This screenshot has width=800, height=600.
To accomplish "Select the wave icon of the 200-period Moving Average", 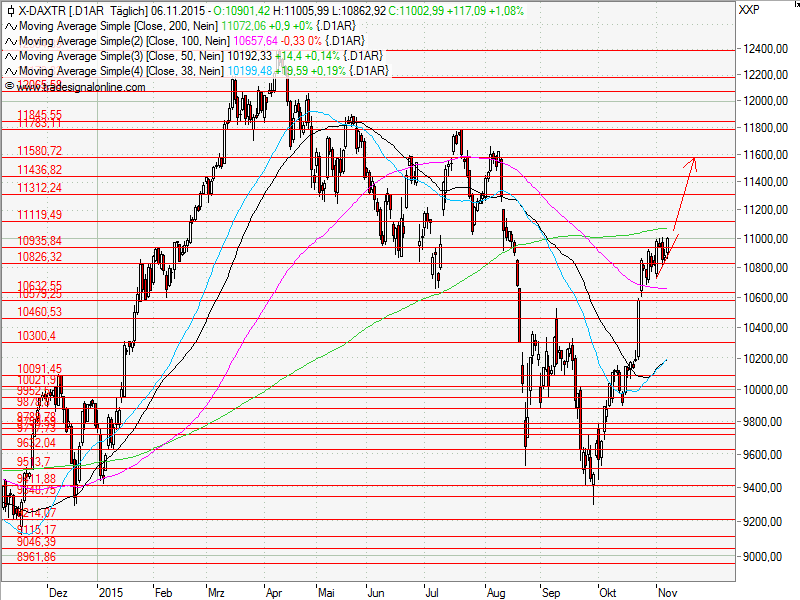I will tap(9, 26).
